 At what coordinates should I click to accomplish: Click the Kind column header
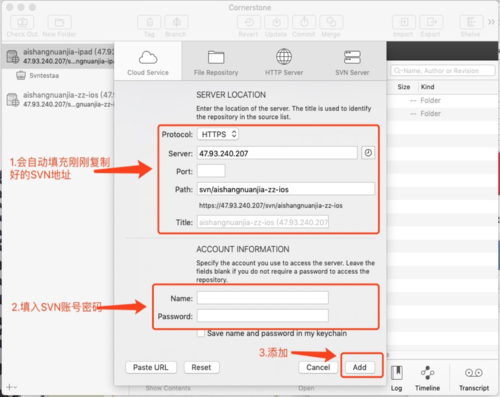click(427, 87)
